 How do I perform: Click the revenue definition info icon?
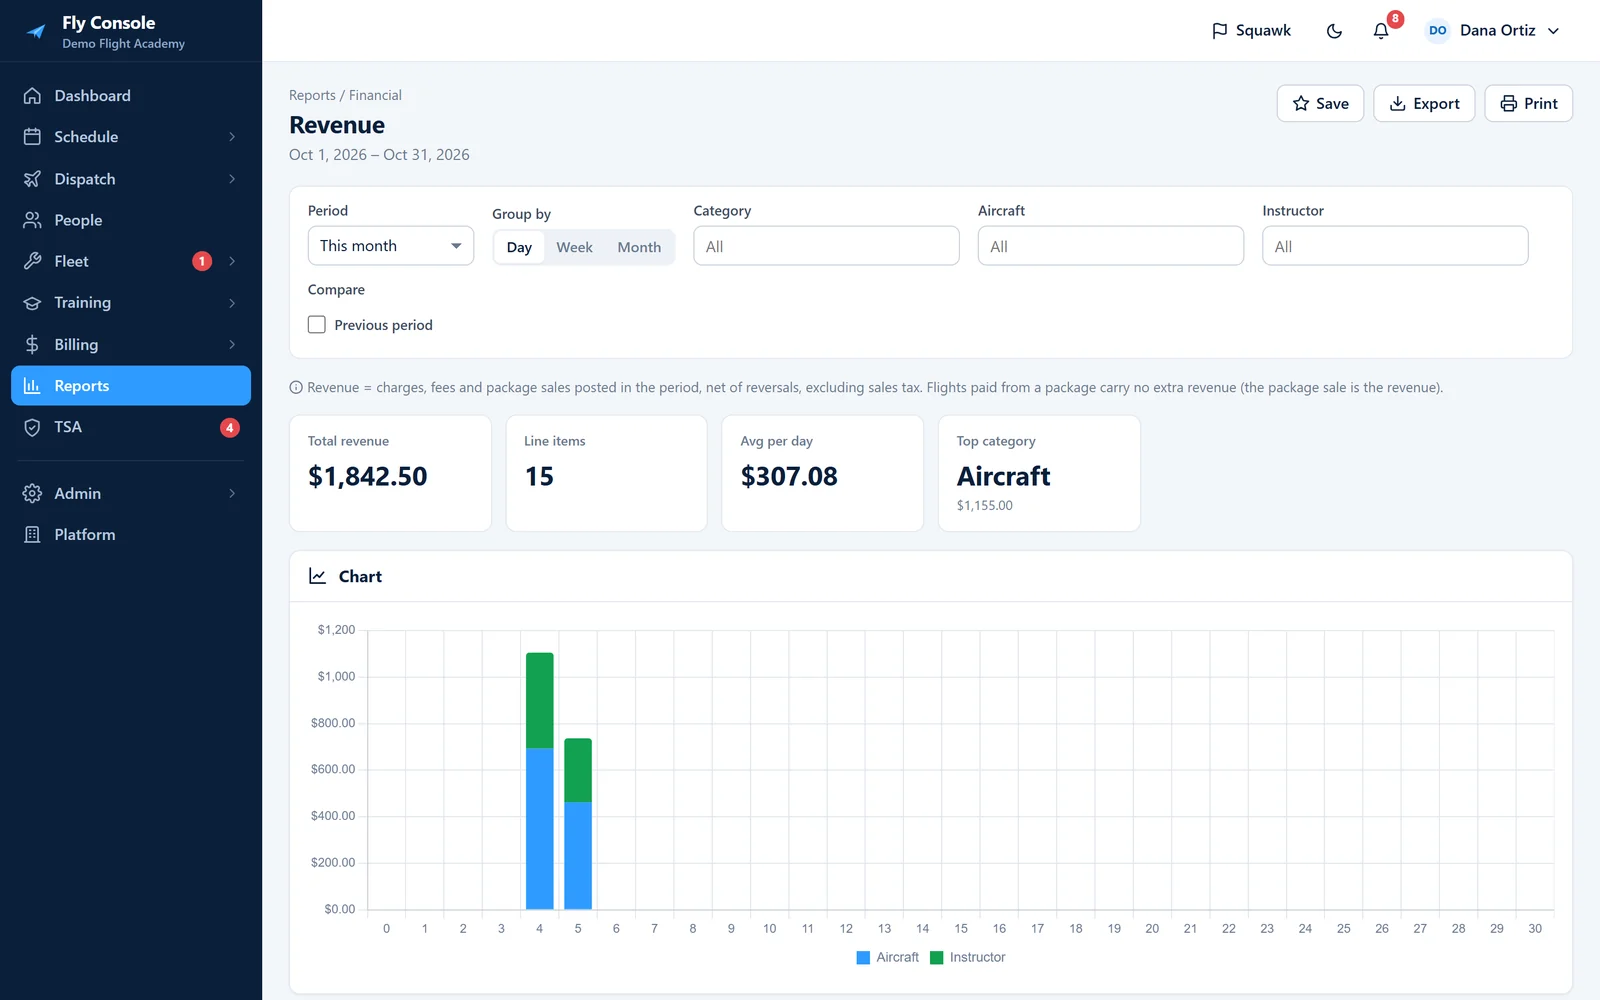pyautogui.click(x=296, y=388)
